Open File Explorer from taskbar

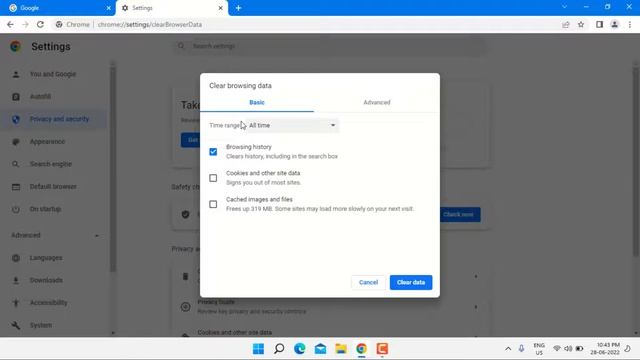pyautogui.click(x=341, y=349)
